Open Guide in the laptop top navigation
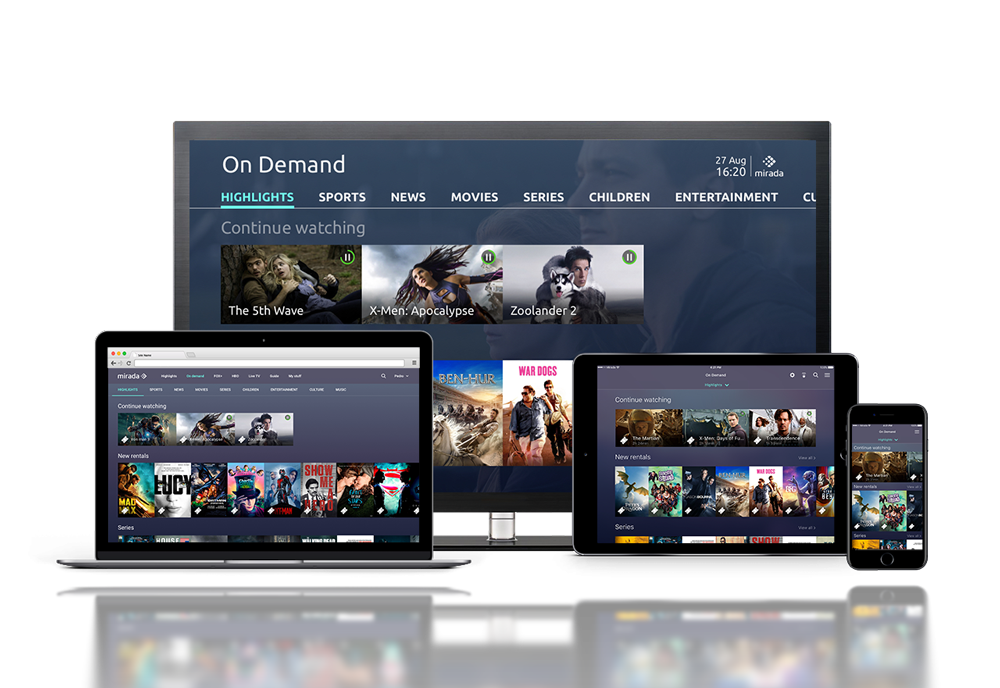The width and height of the screenshot is (1000, 688). click(x=274, y=376)
